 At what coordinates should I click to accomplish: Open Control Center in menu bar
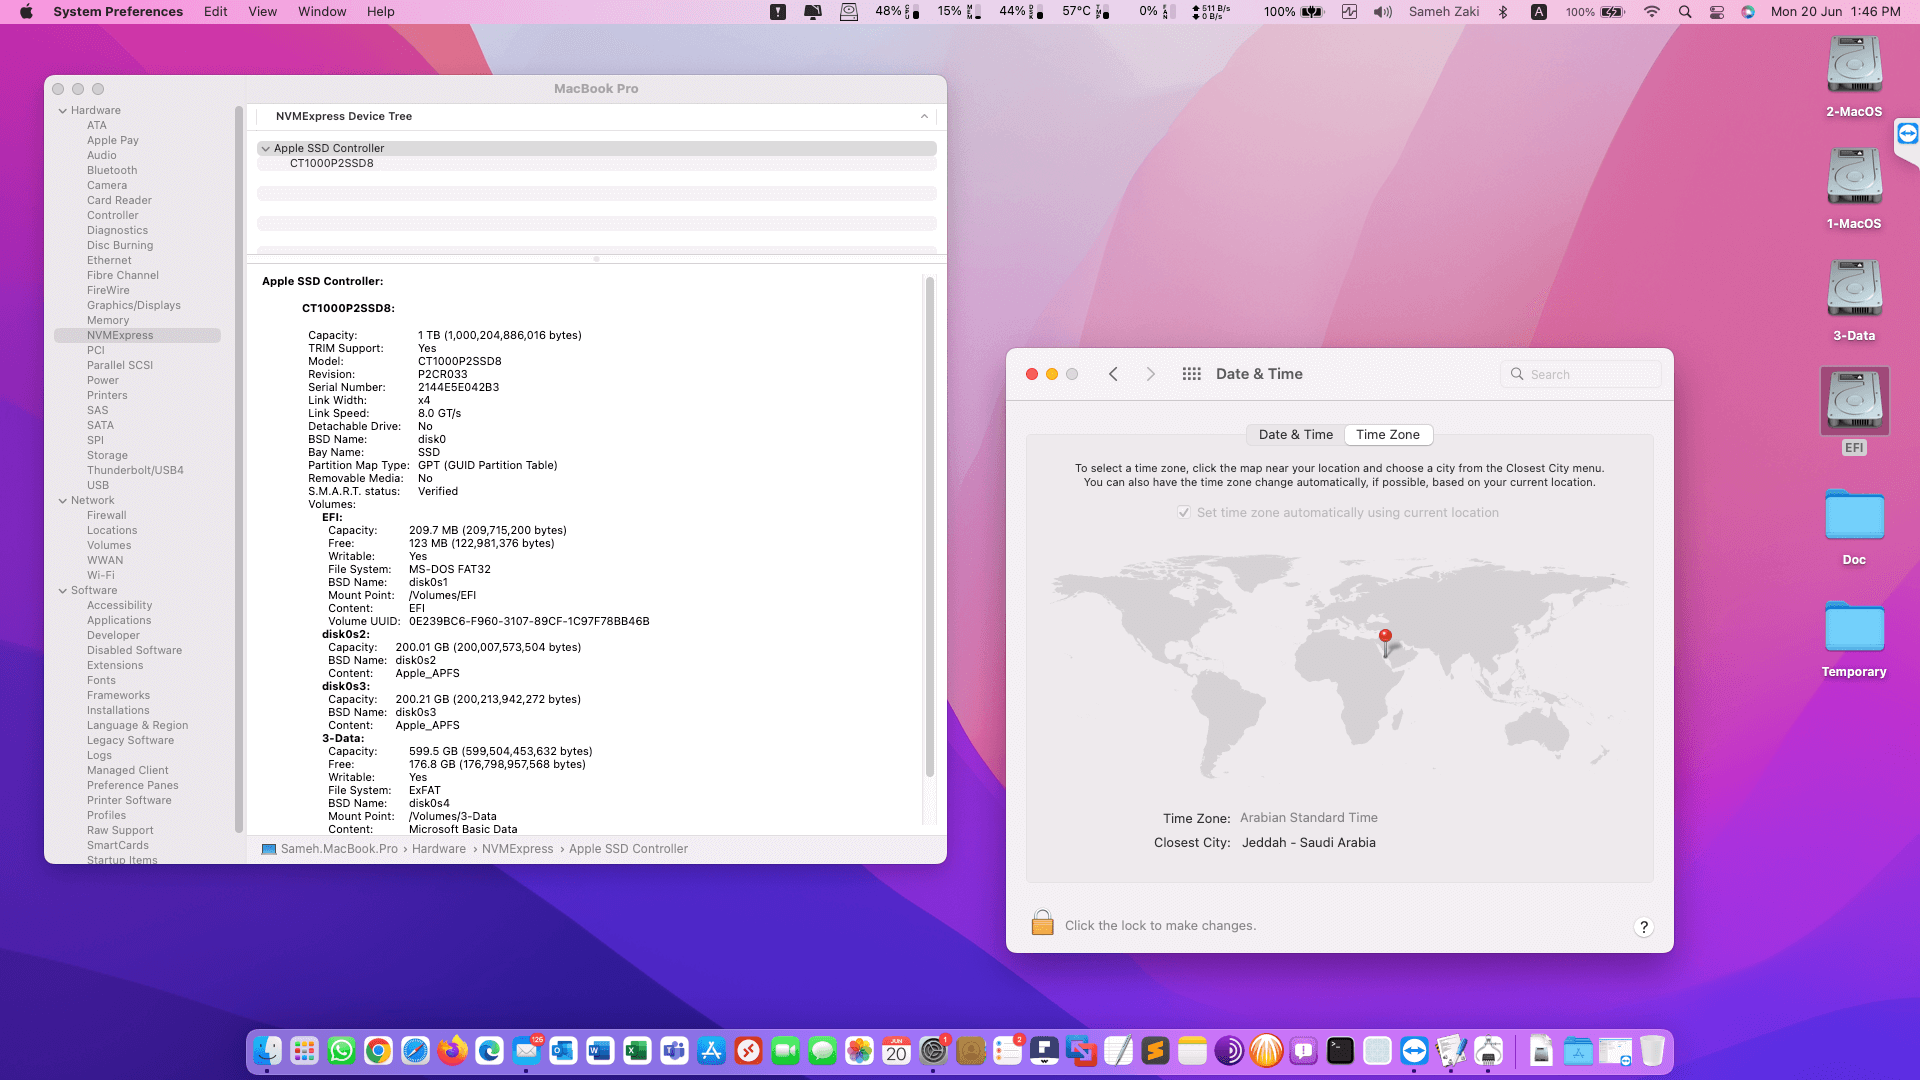click(x=1717, y=12)
